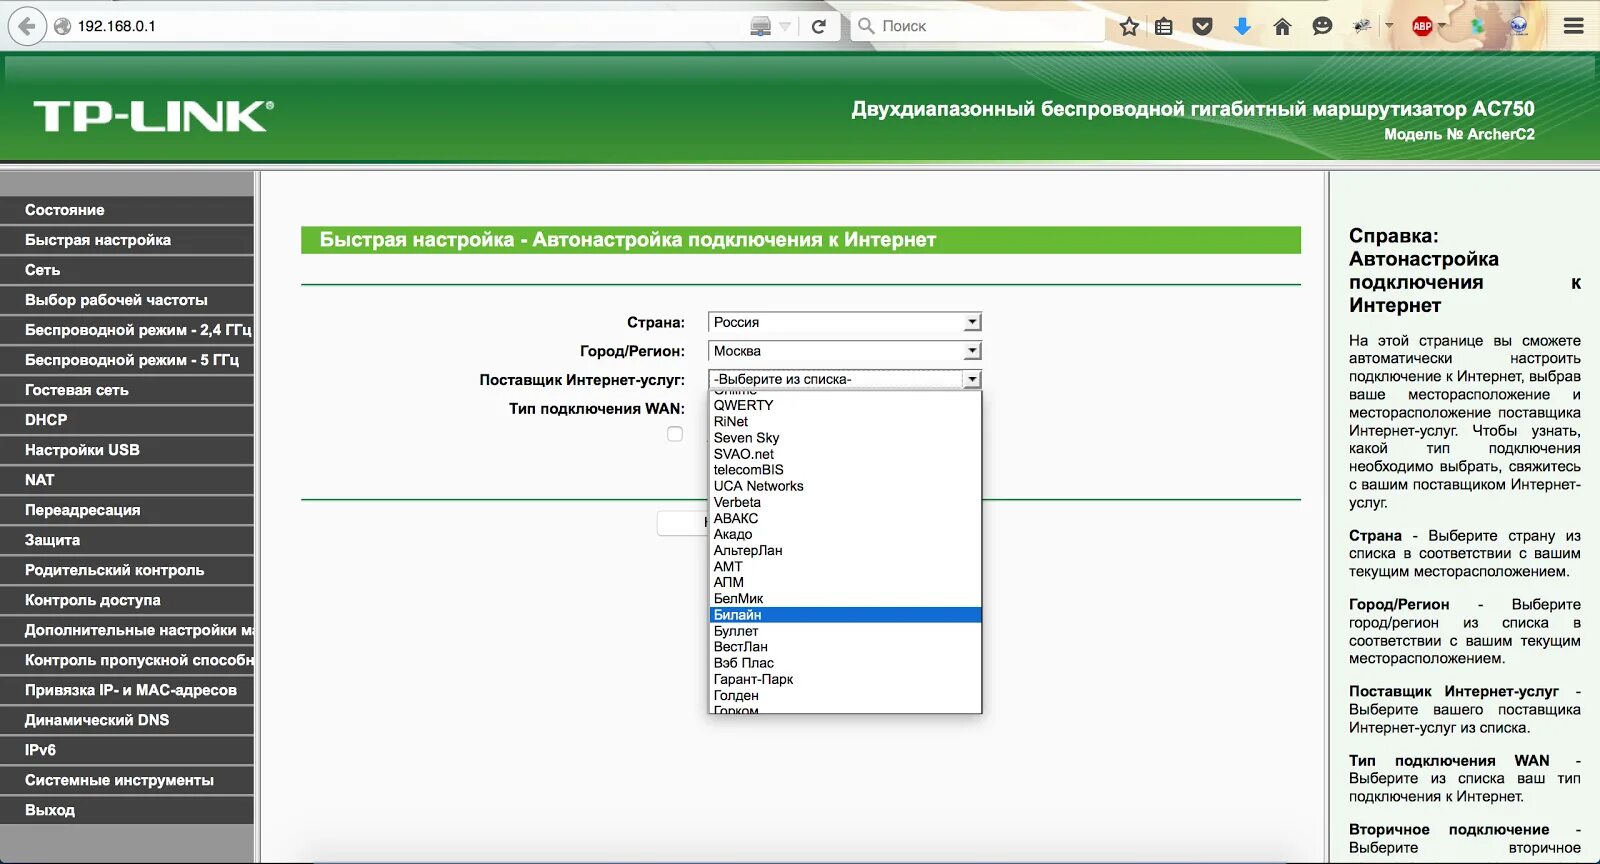Go to Динамический DNS
This screenshot has width=1600, height=864.
click(x=127, y=720)
